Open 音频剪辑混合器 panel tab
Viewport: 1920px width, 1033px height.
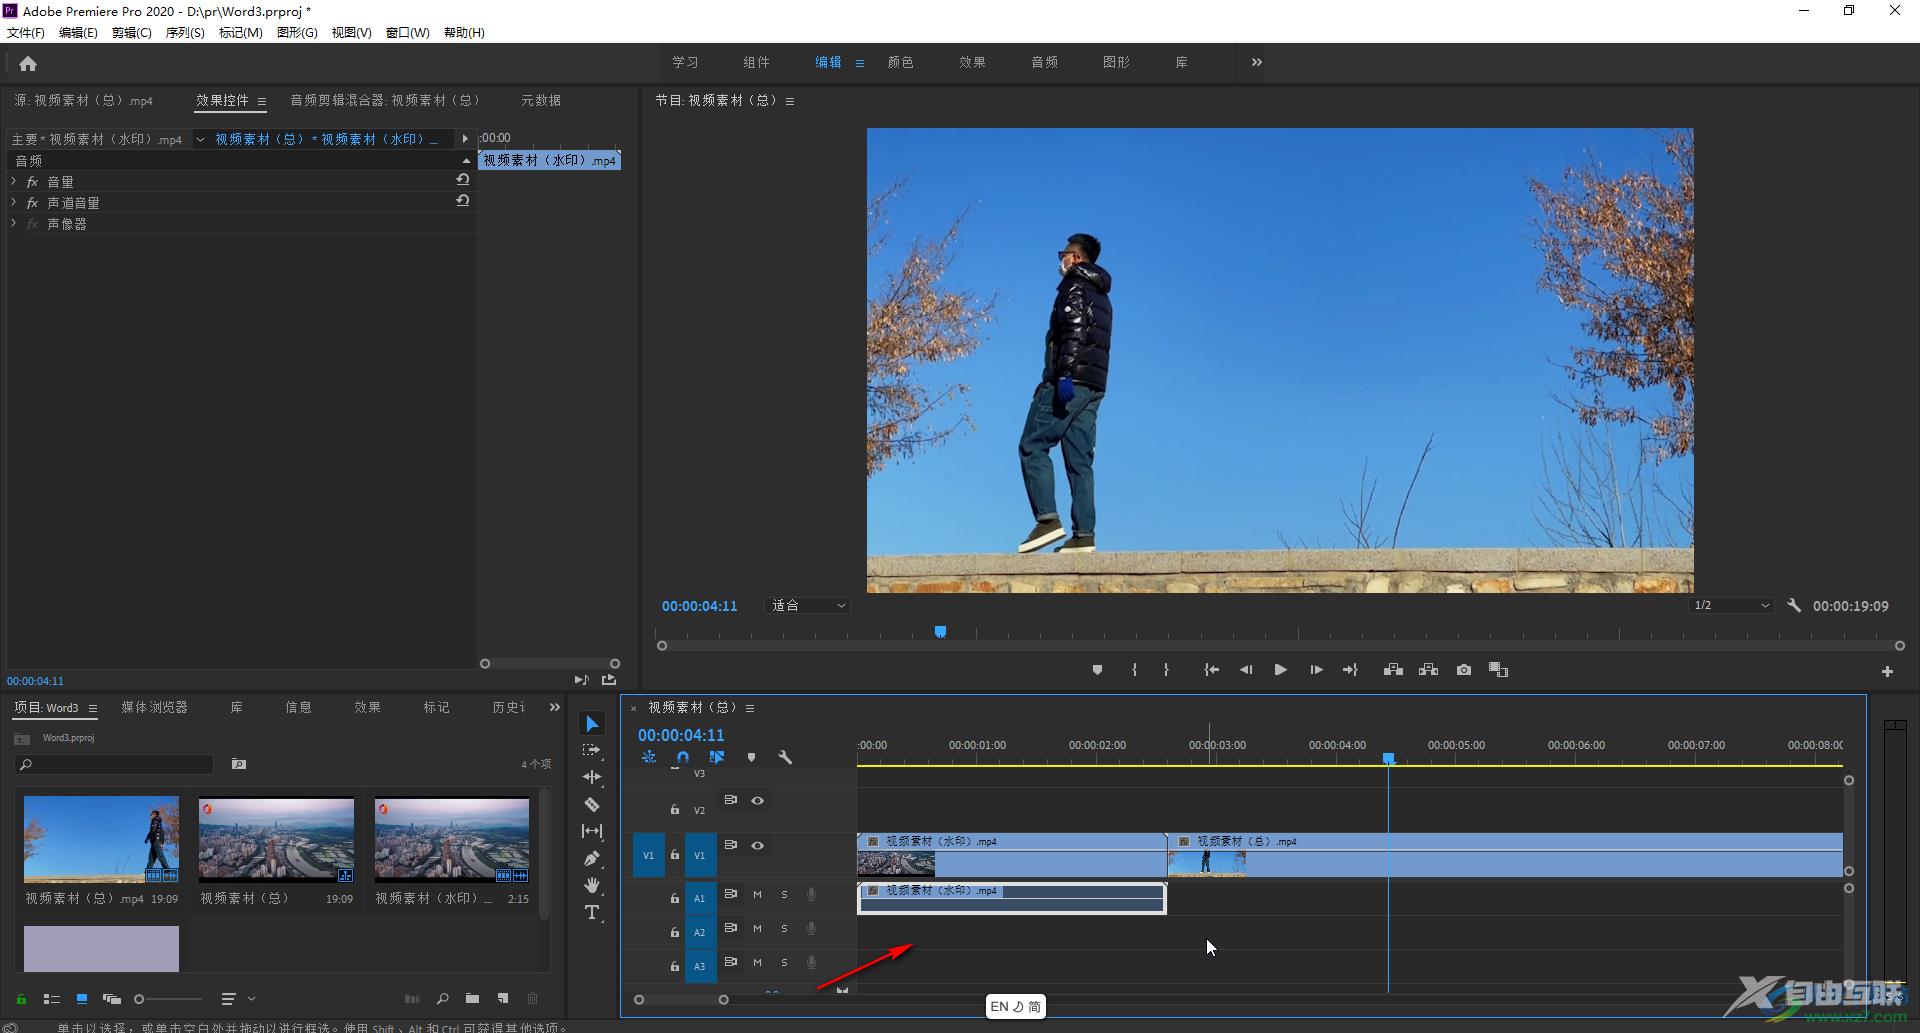[385, 100]
